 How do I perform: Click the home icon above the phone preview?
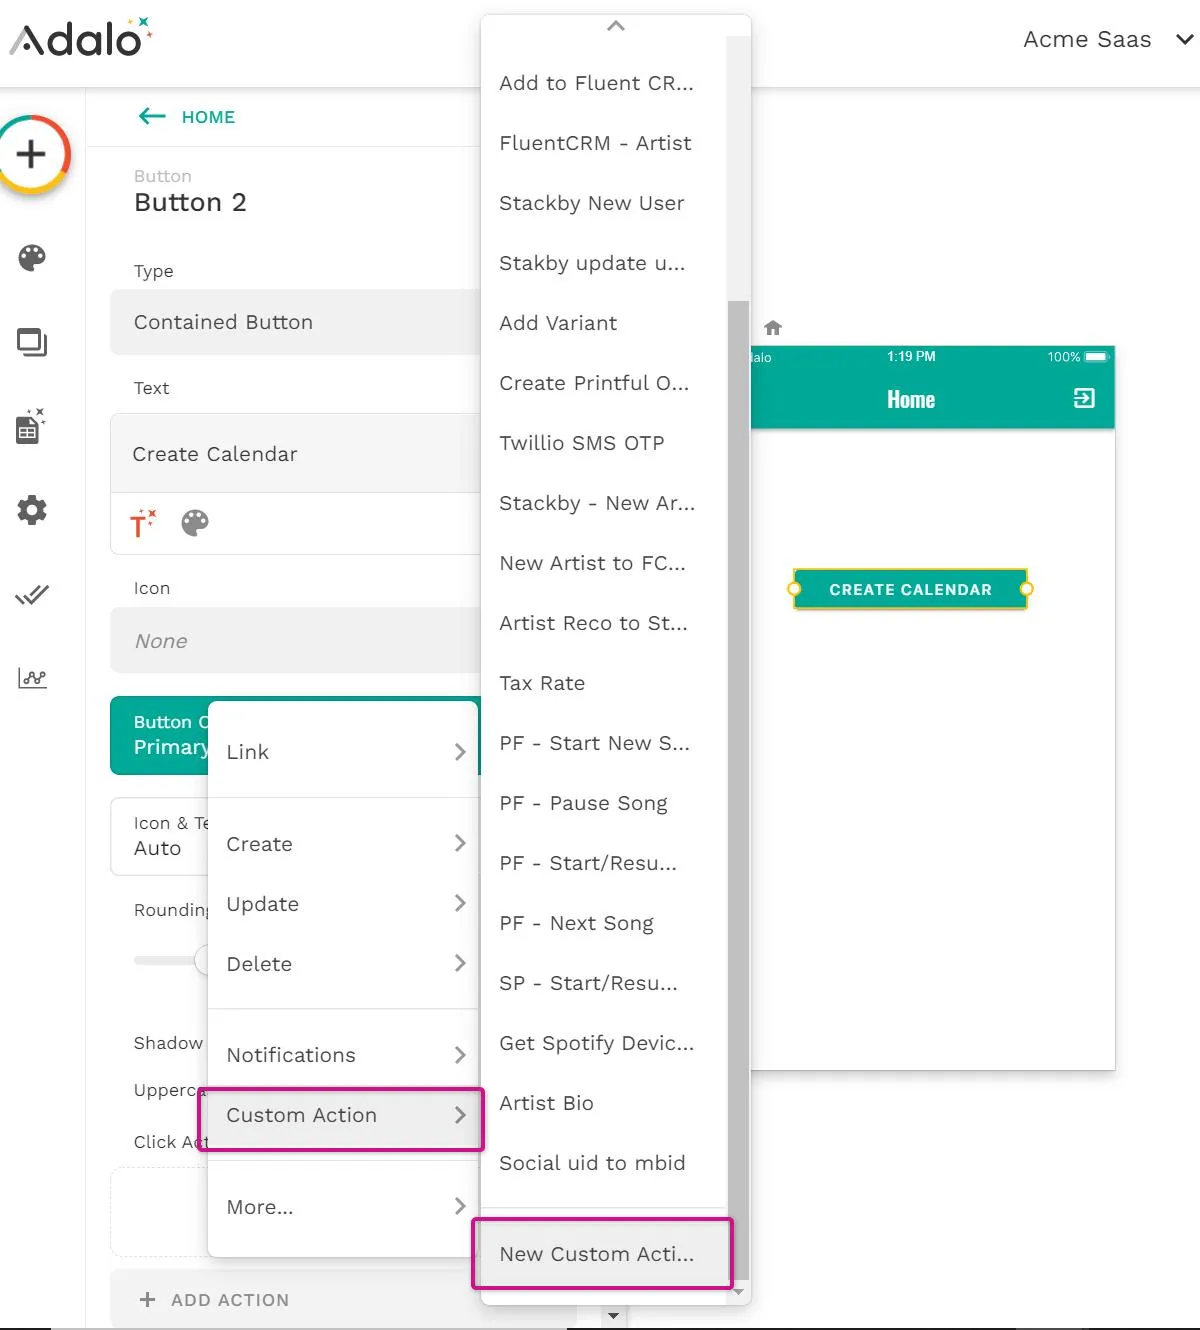point(773,328)
